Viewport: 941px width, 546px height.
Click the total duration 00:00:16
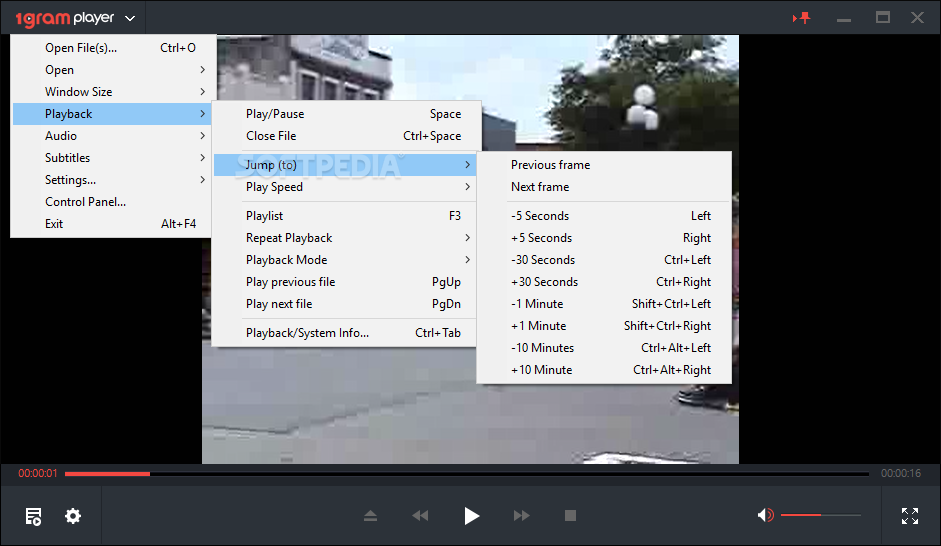901,473
